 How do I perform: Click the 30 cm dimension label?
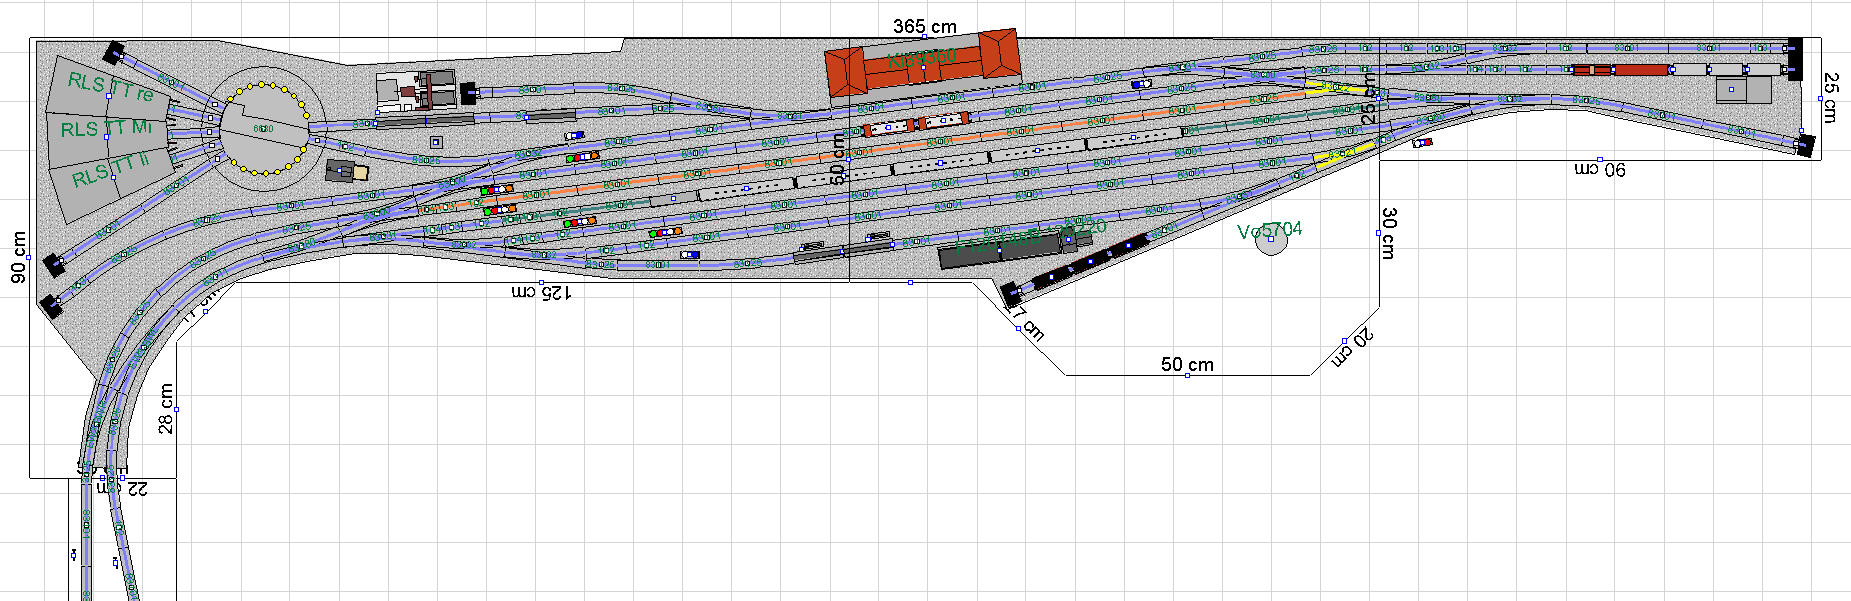pyautogui.click(x=1388, y=232)
